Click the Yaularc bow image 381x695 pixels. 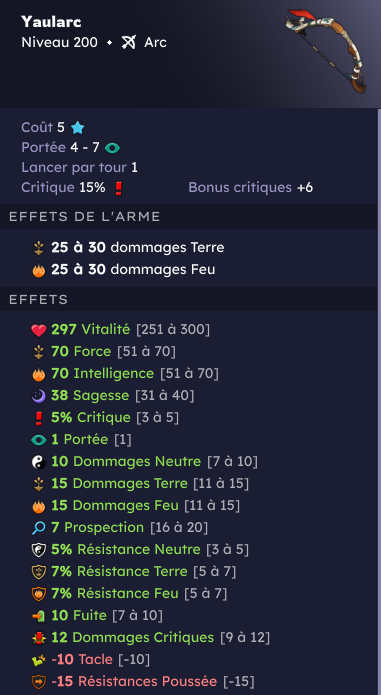[x=327, y=50]
